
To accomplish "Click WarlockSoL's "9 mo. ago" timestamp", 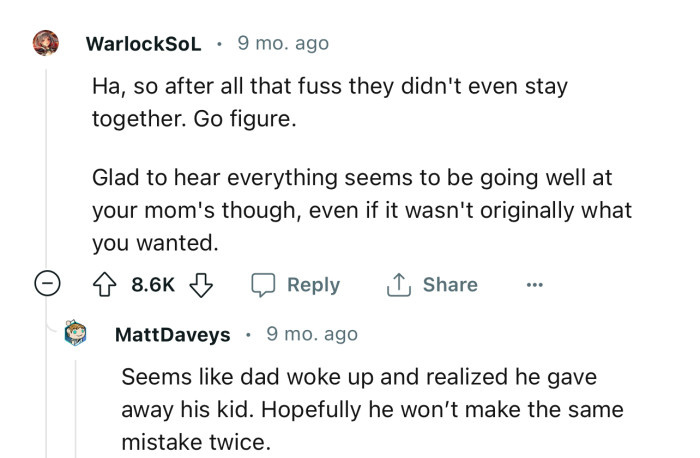I will click(x=282, y=44).
